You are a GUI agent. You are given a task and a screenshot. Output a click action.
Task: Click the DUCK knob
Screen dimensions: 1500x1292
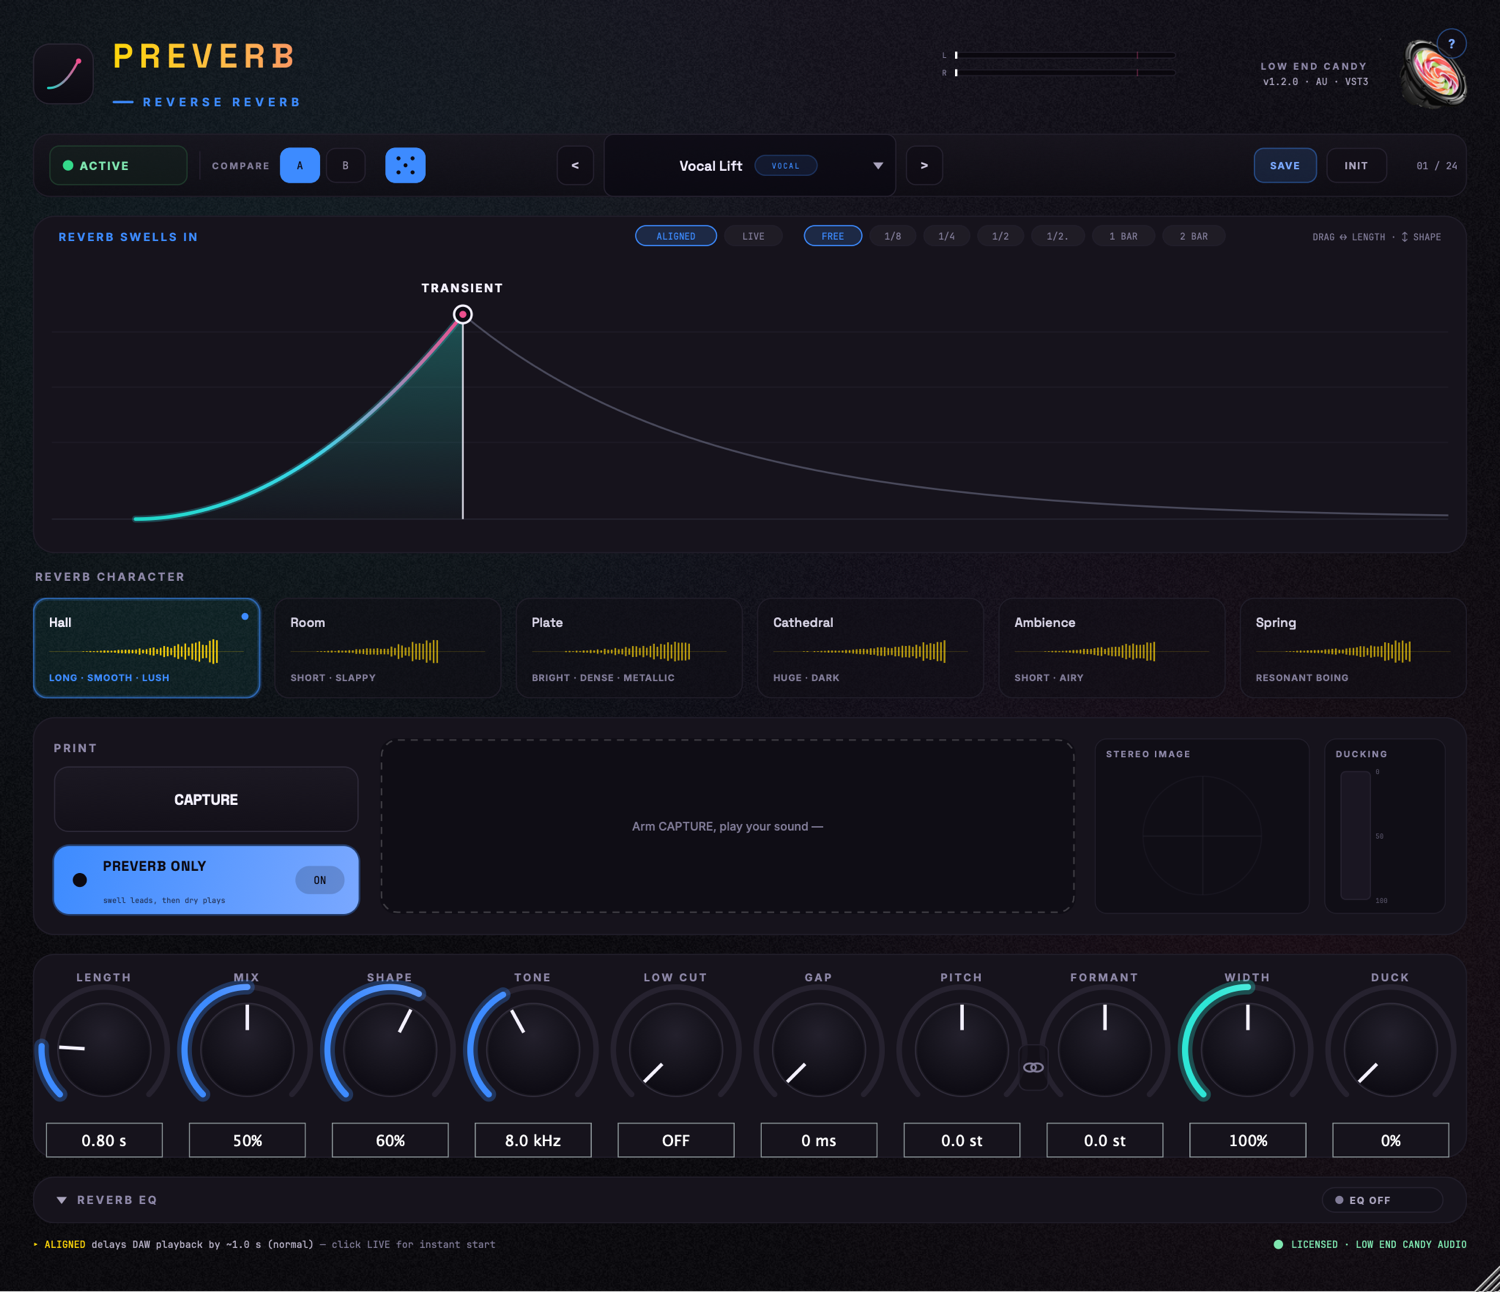tap(1391, 1049)
